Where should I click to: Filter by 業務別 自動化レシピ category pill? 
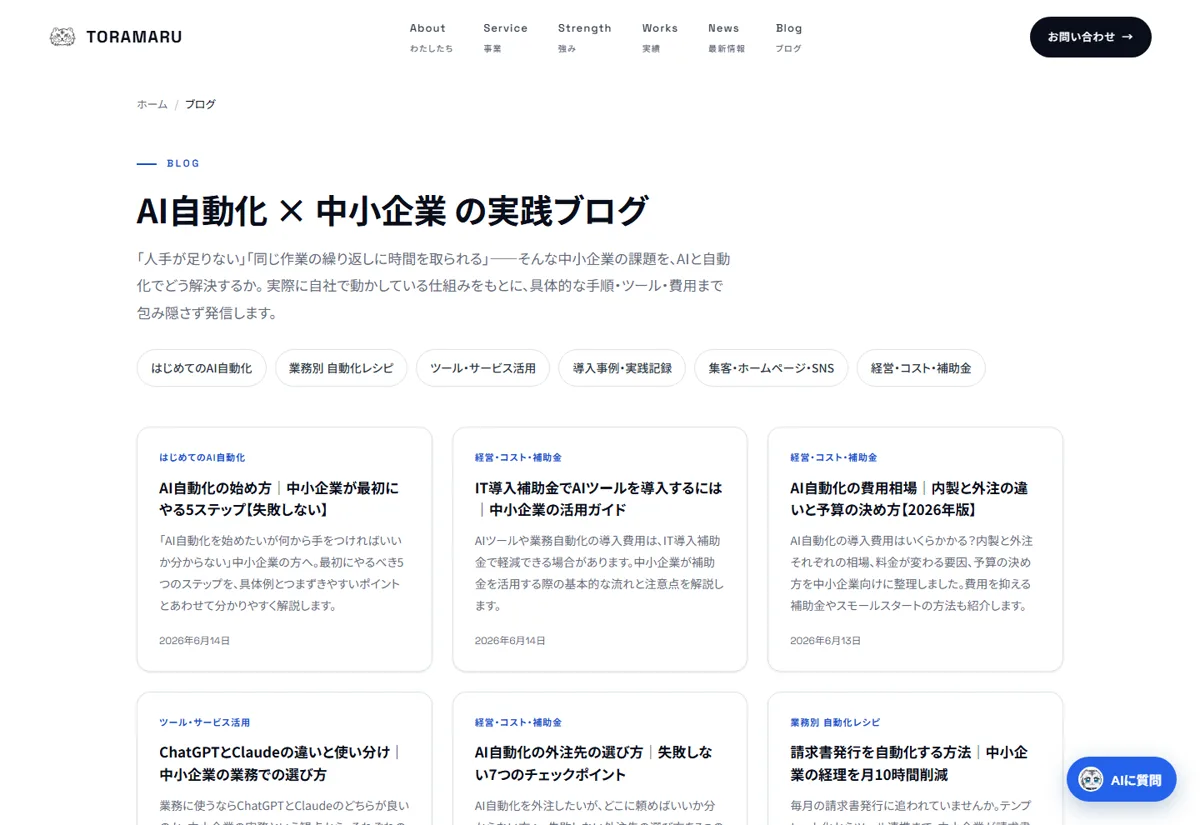point(341,368)
